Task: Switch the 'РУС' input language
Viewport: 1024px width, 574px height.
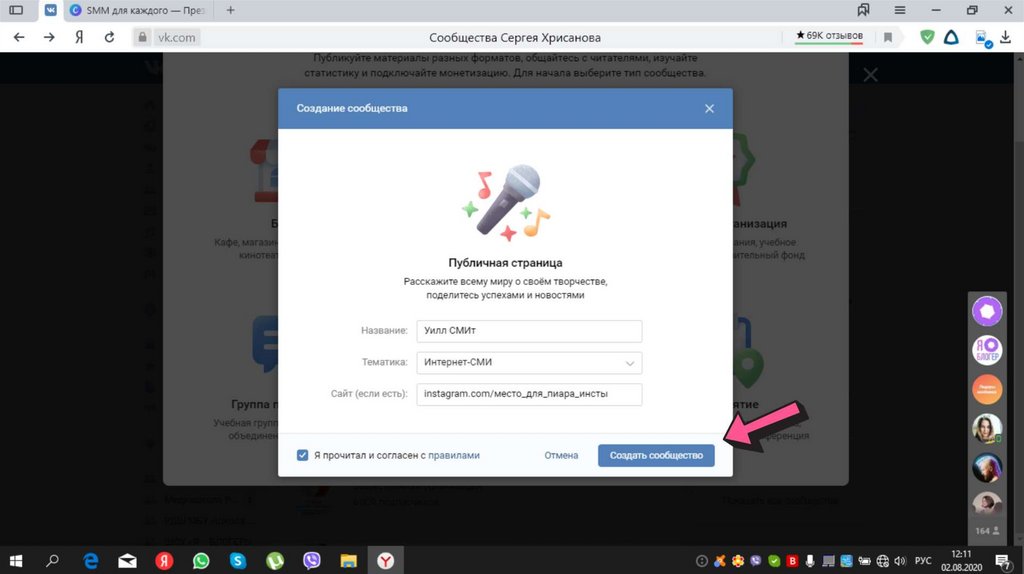Action: click(923, 560)
